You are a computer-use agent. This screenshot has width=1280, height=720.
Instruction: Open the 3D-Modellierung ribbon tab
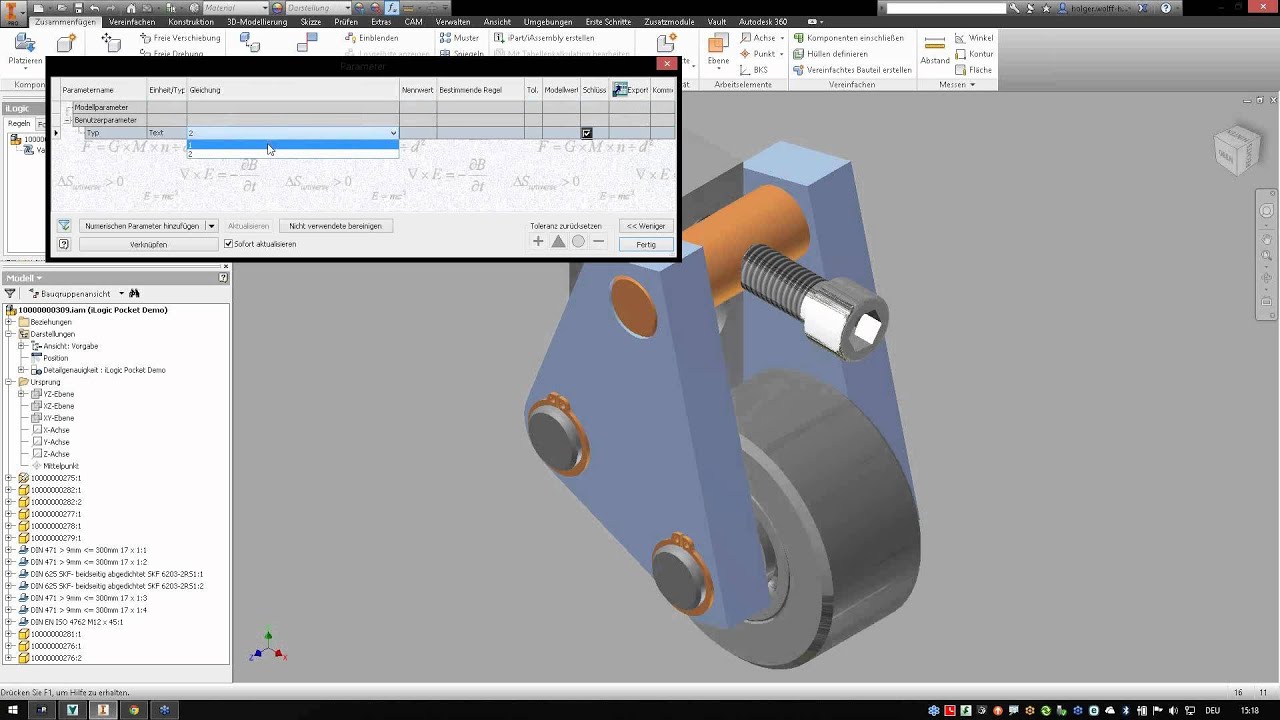click(x=257, y=22)
